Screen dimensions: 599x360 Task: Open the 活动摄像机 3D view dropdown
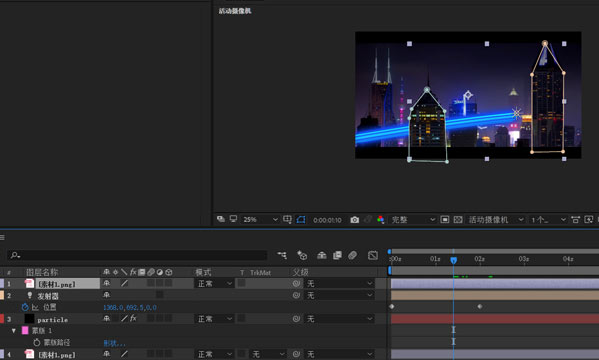click(x=496, y=219)
